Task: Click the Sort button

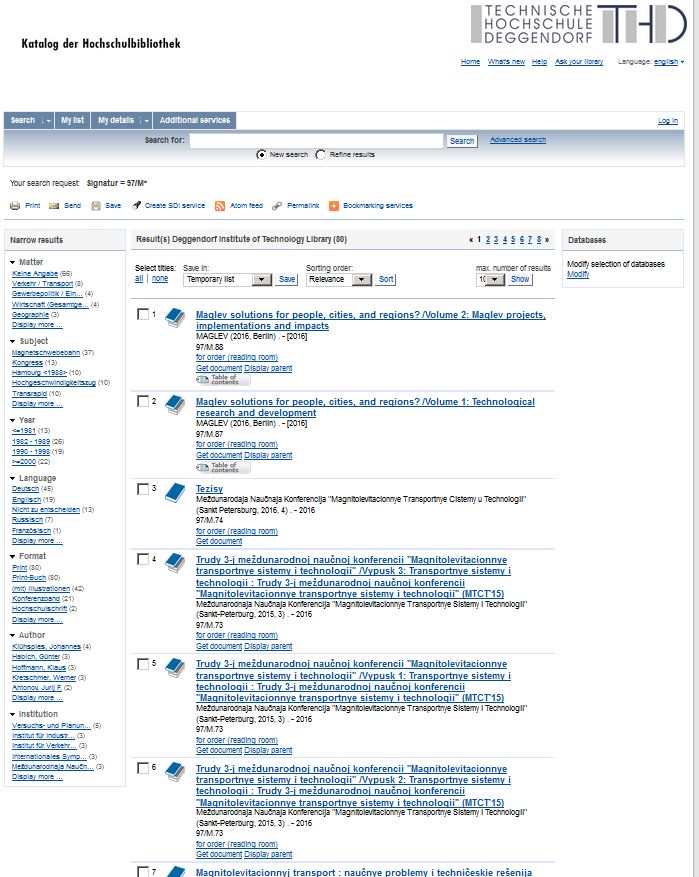Action: coord(386,279)
